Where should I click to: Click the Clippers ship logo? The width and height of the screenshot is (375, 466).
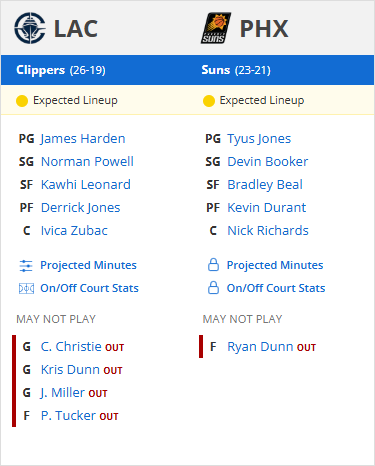pos(30,28)
